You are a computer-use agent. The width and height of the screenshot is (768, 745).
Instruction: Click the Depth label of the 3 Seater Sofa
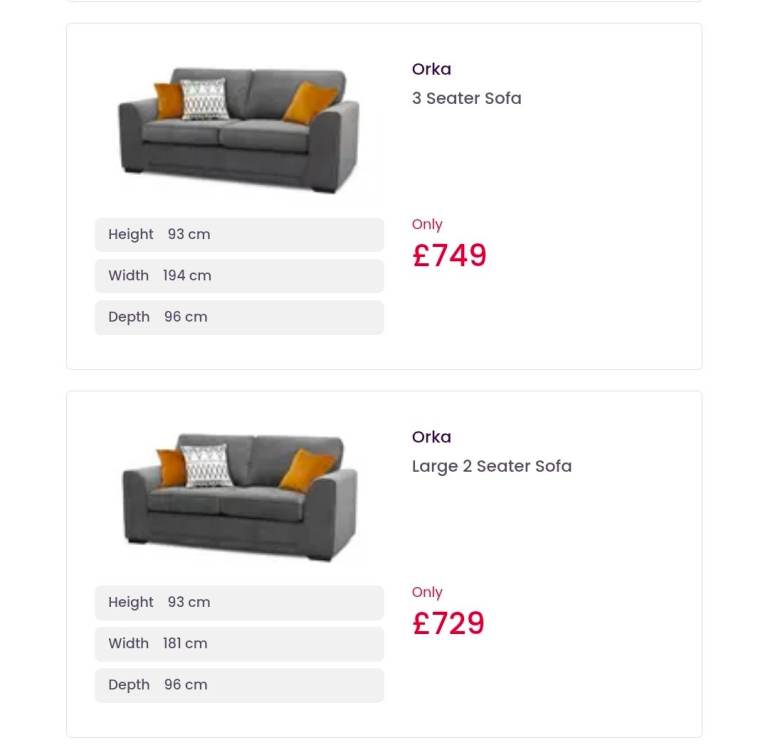point(129,317)
